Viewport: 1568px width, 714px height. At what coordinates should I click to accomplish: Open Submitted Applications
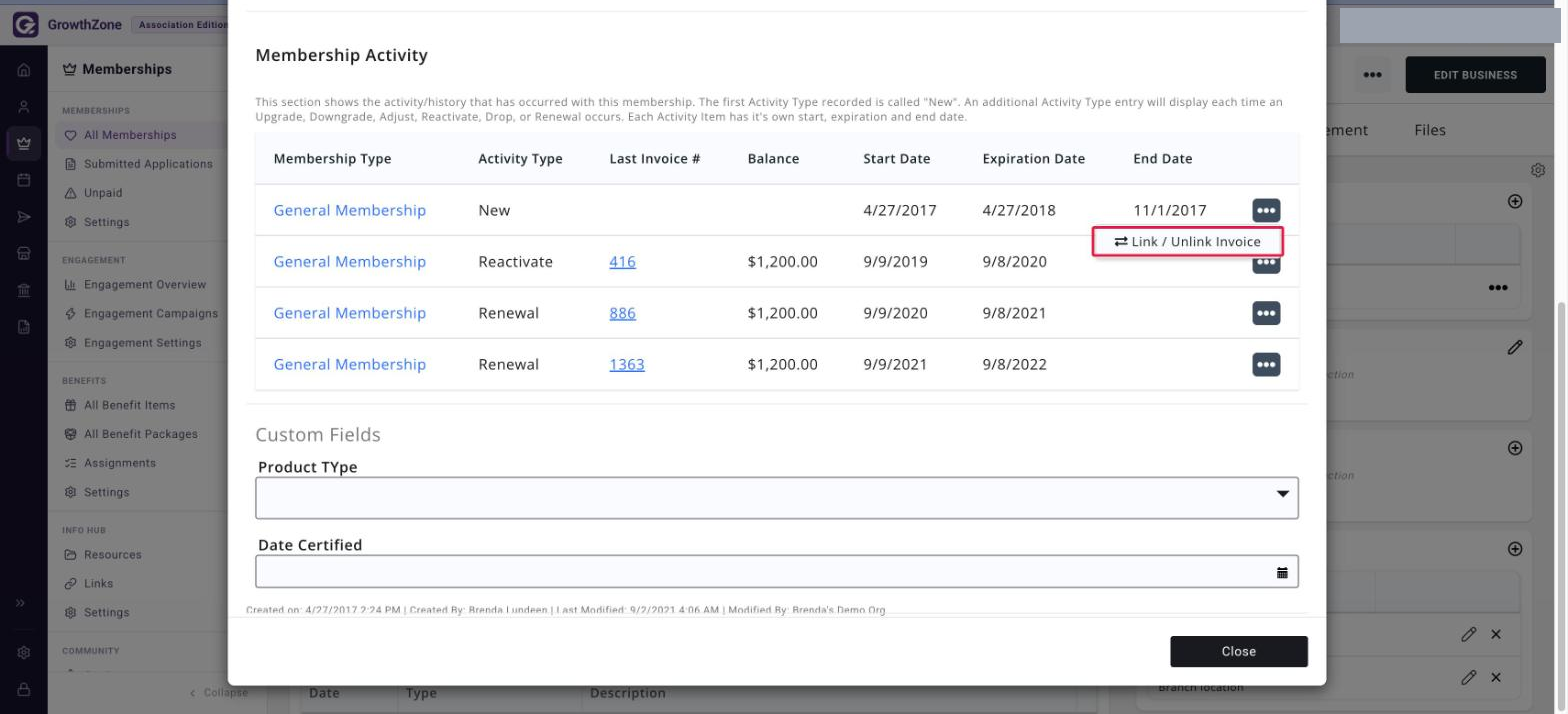[148, 164]
